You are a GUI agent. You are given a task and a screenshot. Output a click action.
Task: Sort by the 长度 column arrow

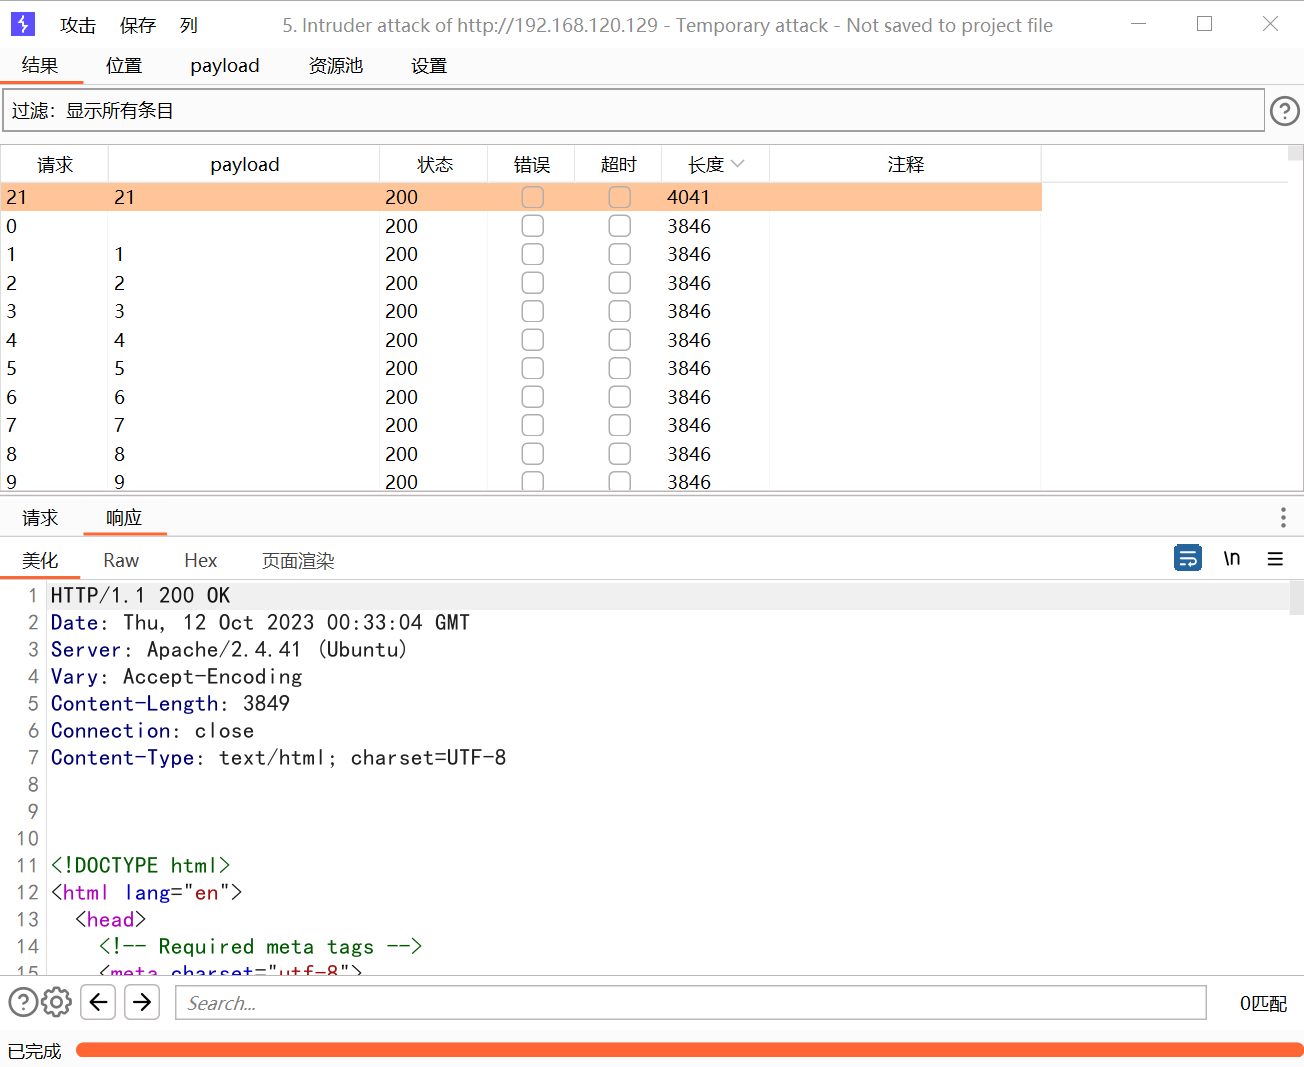pos(738,164)
